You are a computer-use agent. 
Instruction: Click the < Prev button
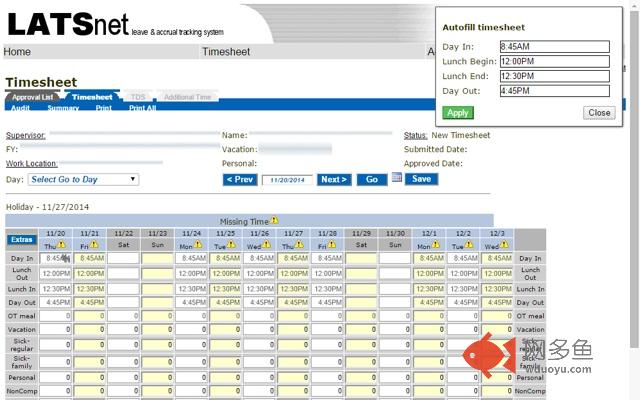pyautogui.click(x=240, y=180)
